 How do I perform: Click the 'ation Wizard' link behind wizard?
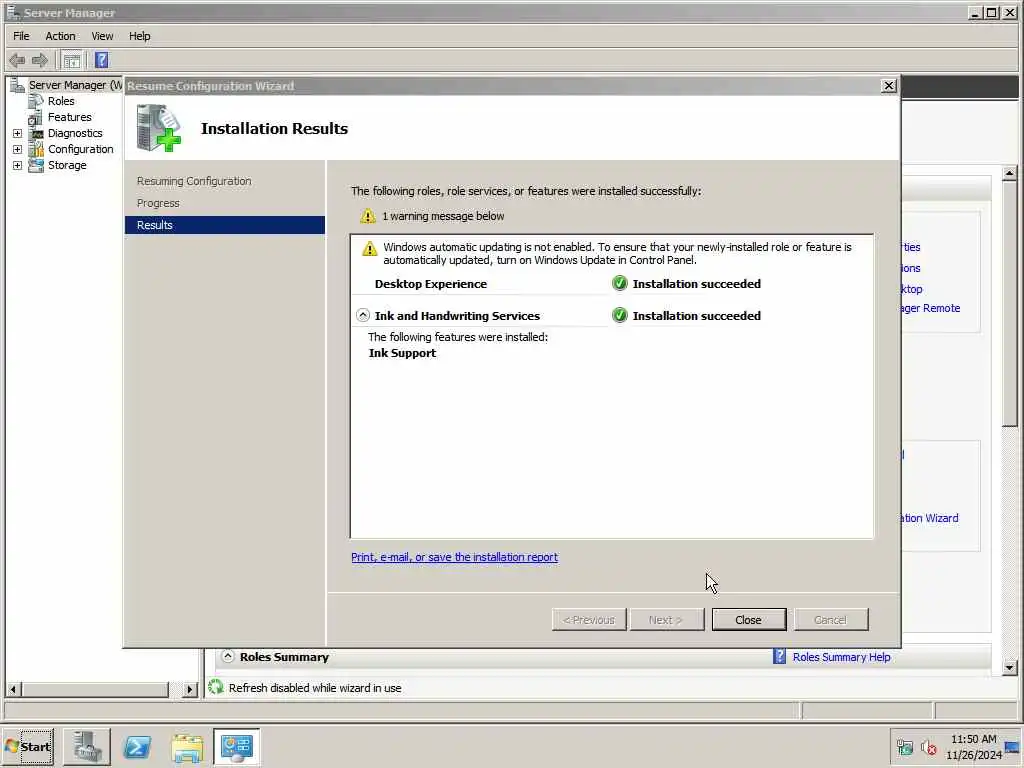[x=931, y=518]
